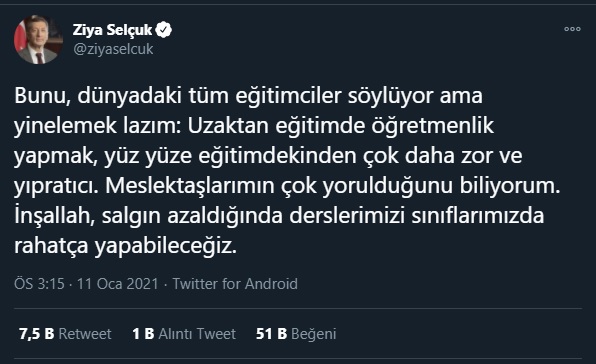Click the Turkish flag in the avatar
Viewport: 596px width, 364px height.
pos(19,38)
